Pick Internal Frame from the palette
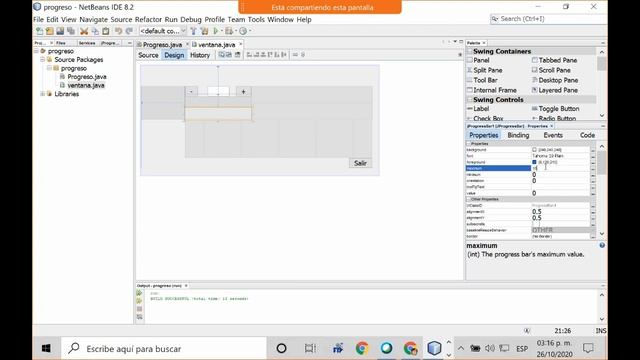The width and height of the screenshot is (640, 360). pyautogui.click(x=492, y=90)
